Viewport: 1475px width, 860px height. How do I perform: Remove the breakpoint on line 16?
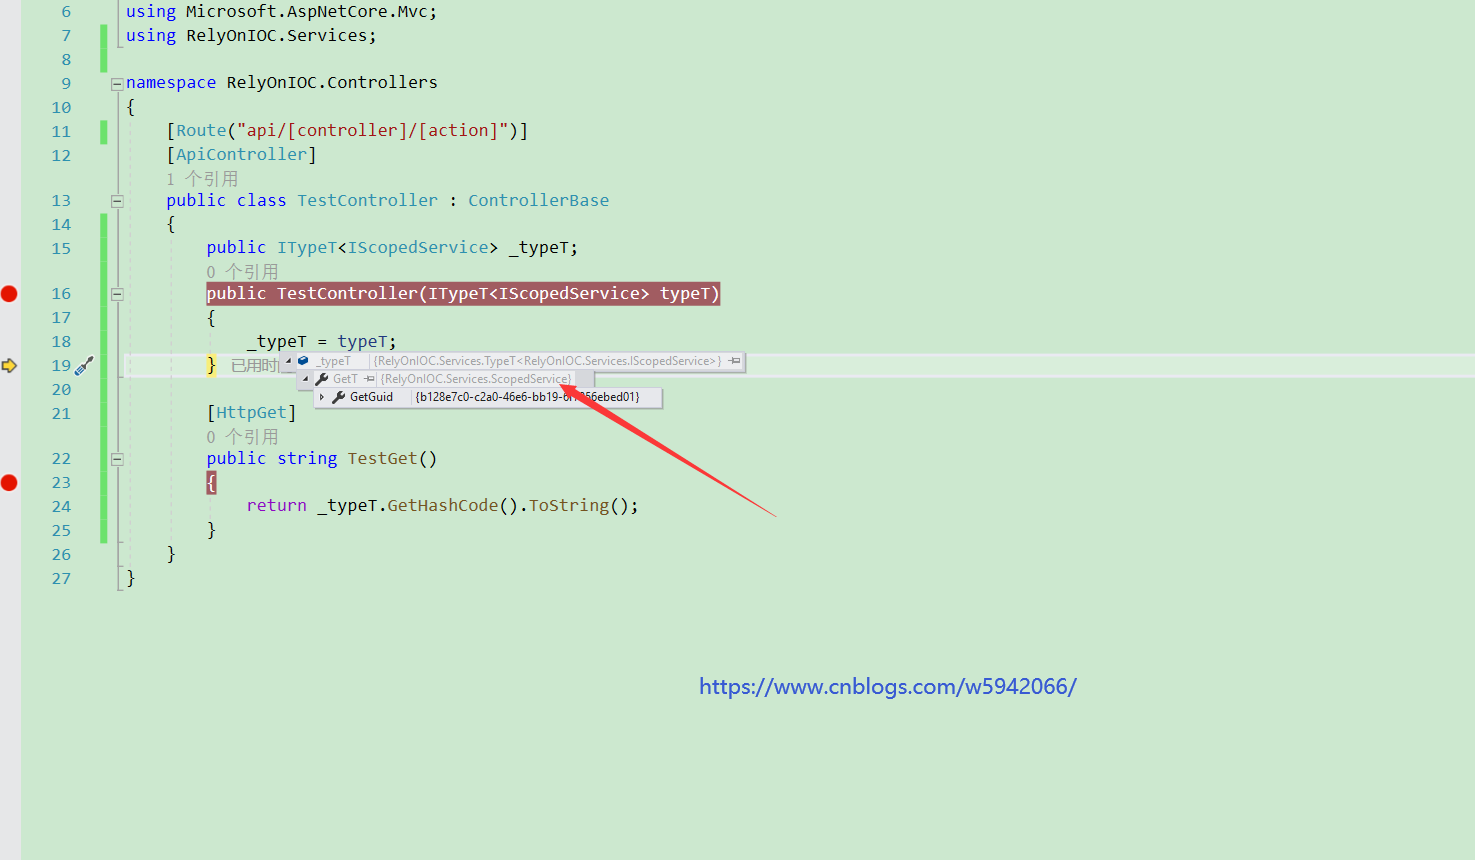tap(9, 293)
